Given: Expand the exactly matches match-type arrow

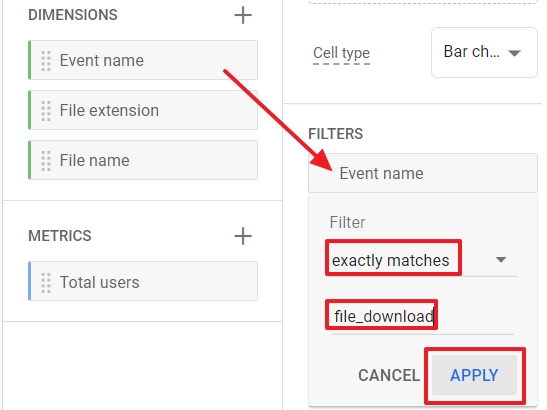Looking at the screenshot, I should pos(501,260).
